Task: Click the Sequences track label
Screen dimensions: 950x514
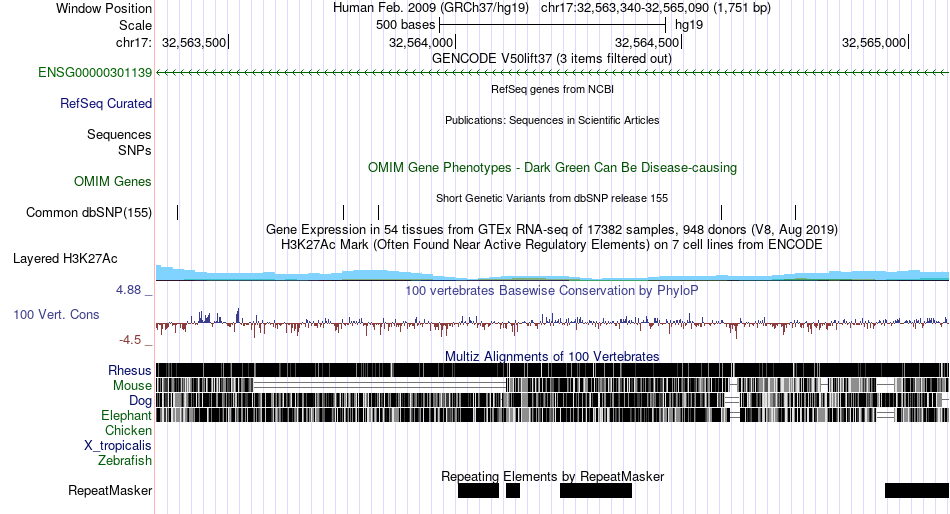Action: coord(119,135)
